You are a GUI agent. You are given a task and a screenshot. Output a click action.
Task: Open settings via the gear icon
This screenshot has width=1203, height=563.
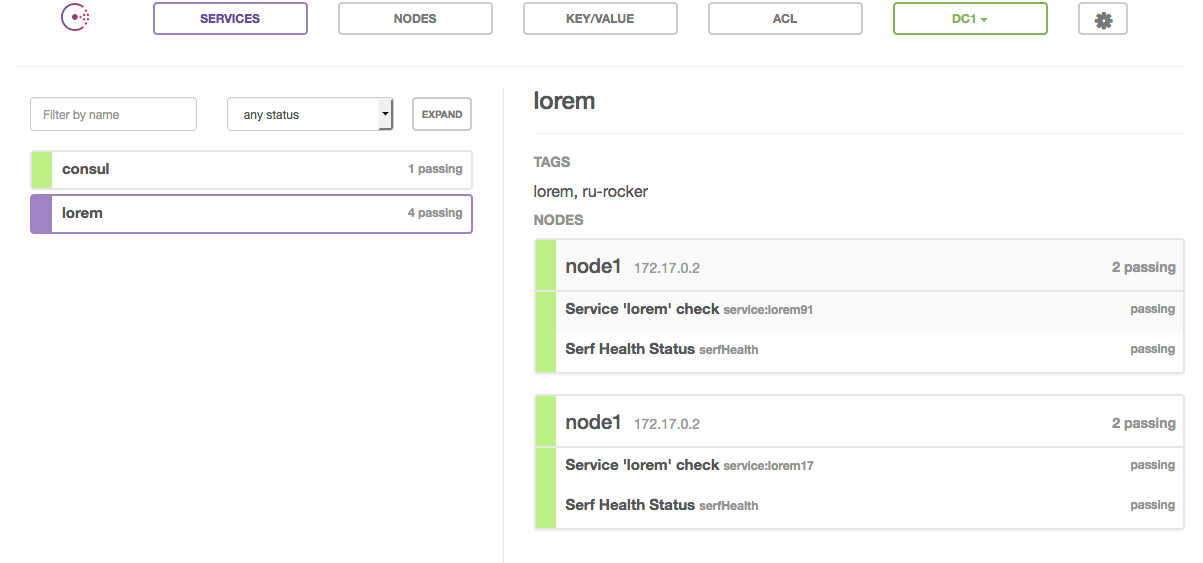pyautogui.click(x=1103, y=19)
